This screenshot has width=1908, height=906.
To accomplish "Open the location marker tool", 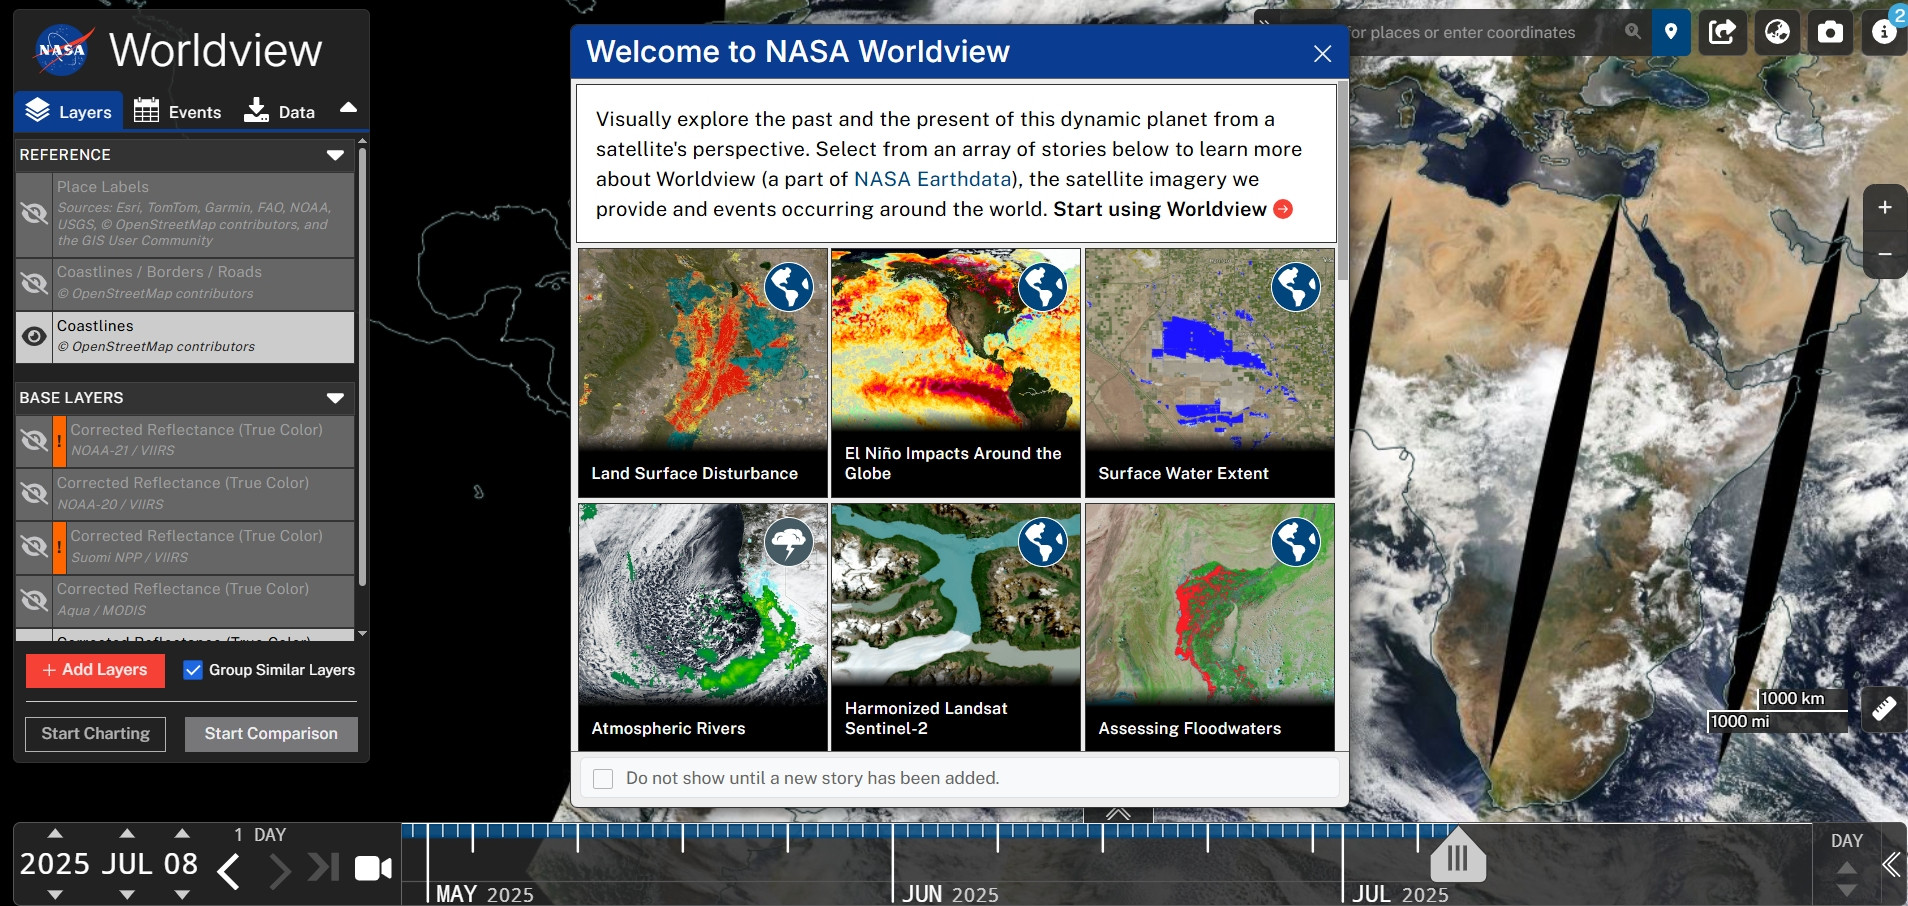I will tap(1670, 32).
